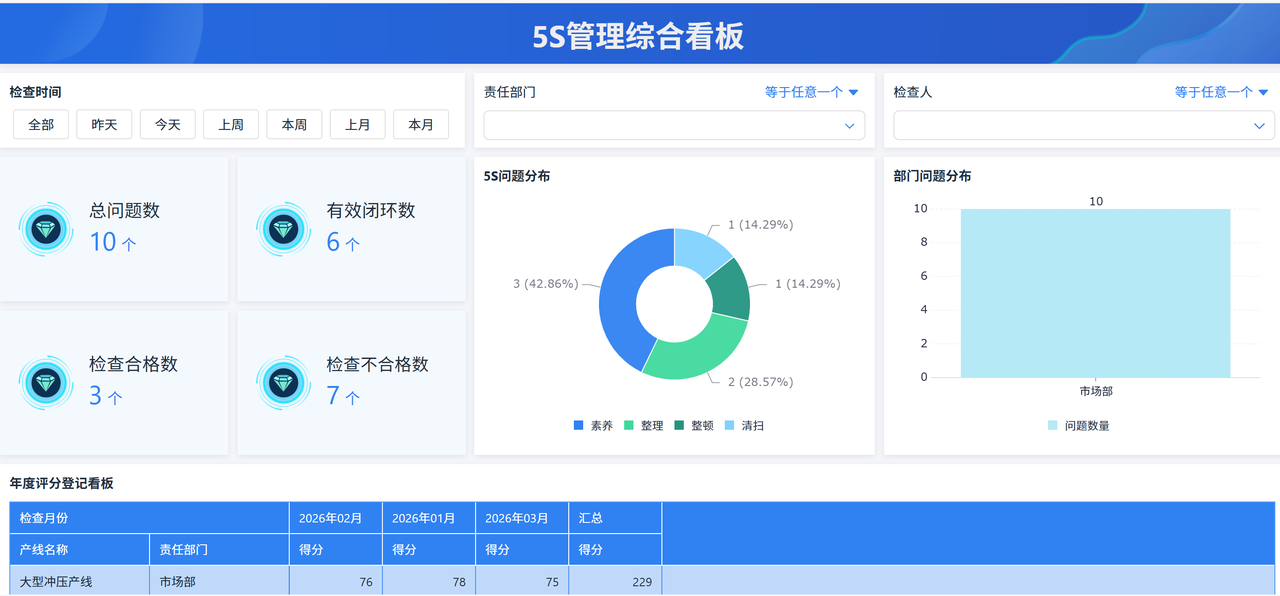The width and height of the screenshot is (1280, 596).
Task: Toggle 整顿 legend swatch
Action: (680, 425)
